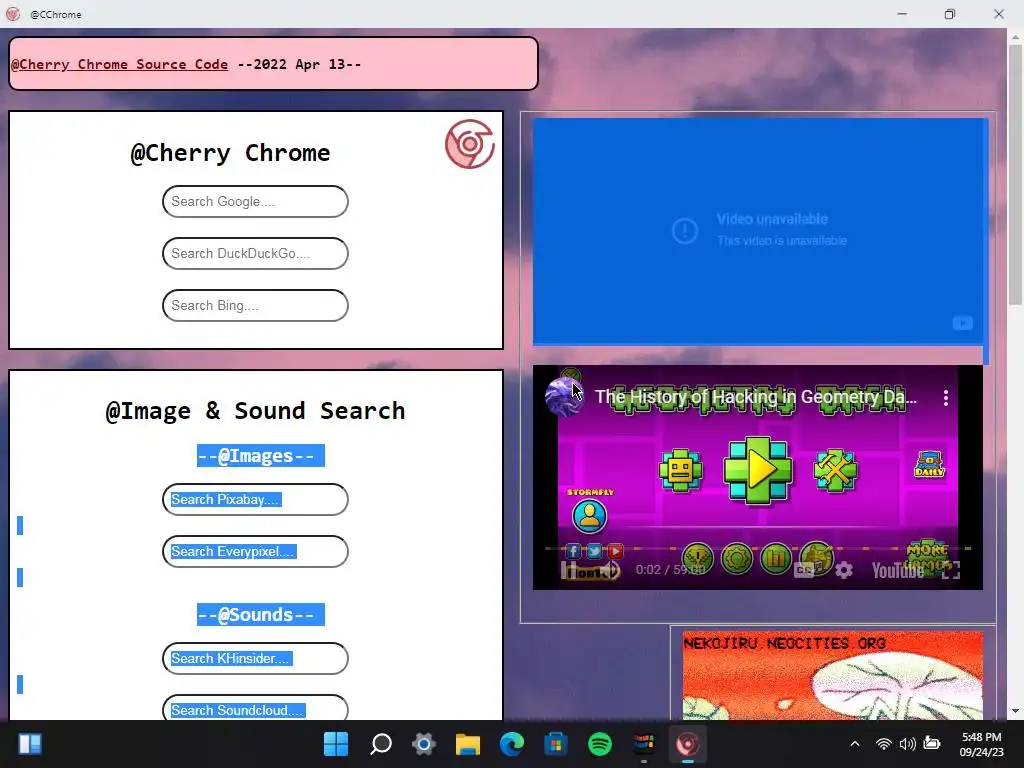Open the Windows Start menu
The width and height of the screenshot is (1024, 768).
(336, 744)
